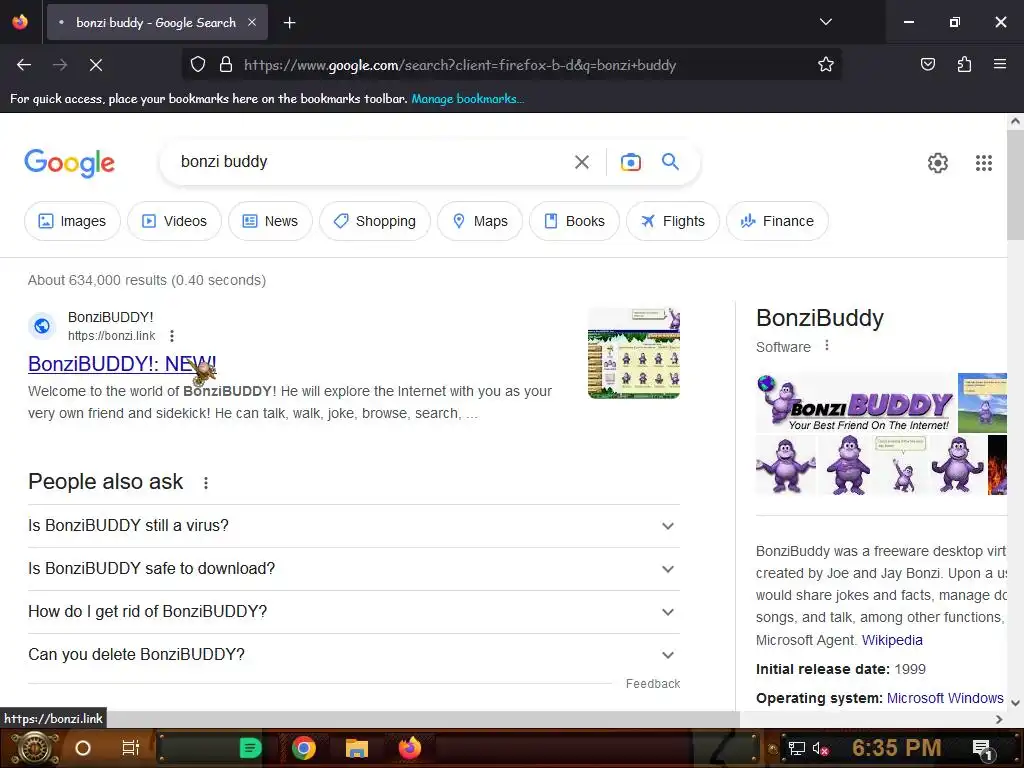The image size is (1024, 768).
Task: Click the bonzi.link globe favicon
Action: coord(42,325)
